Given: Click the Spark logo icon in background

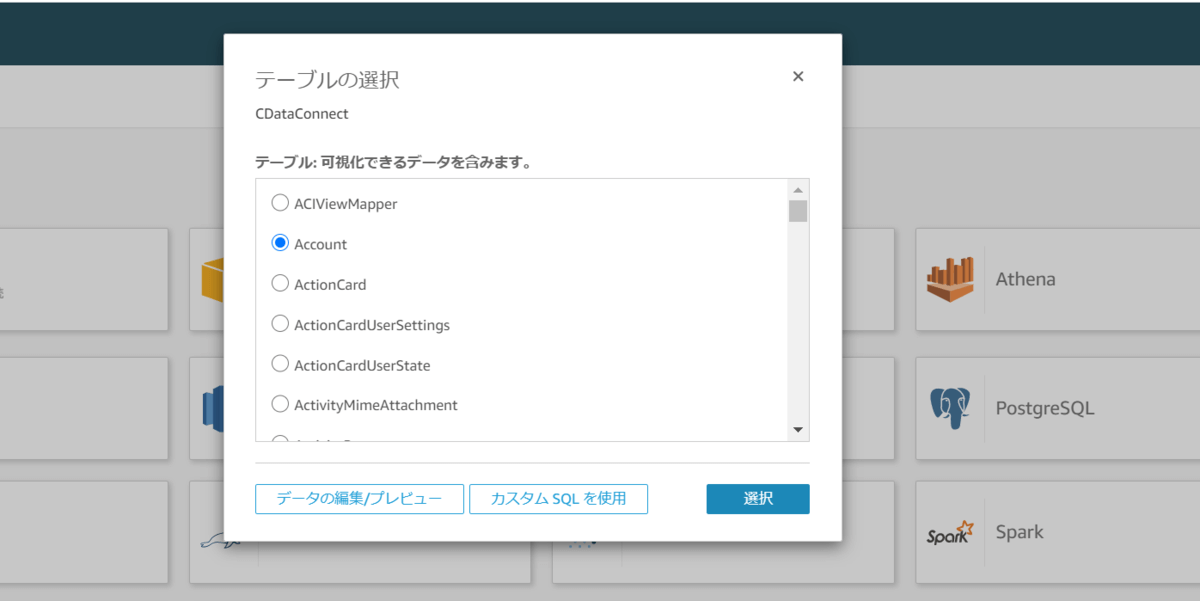Looking at the screenshot, I should point(950,532).
